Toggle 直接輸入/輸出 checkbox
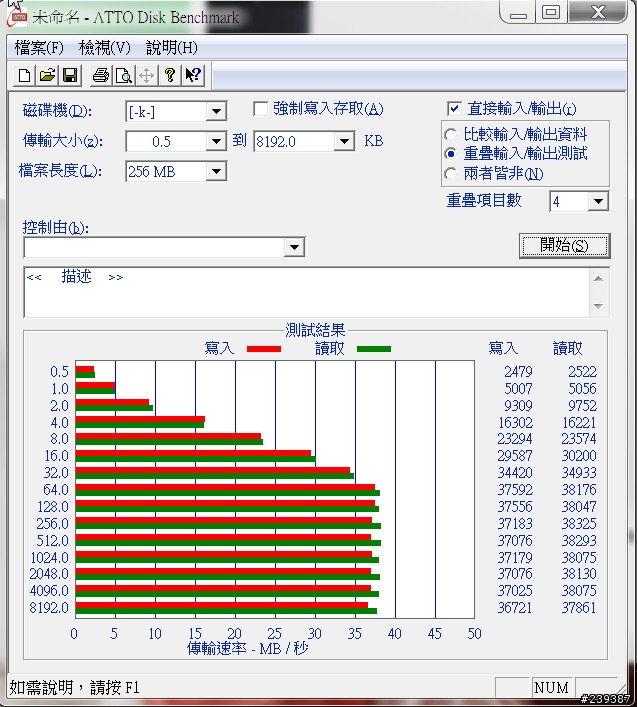The width and height of the screenshot is (637, 707). (454, 109)
